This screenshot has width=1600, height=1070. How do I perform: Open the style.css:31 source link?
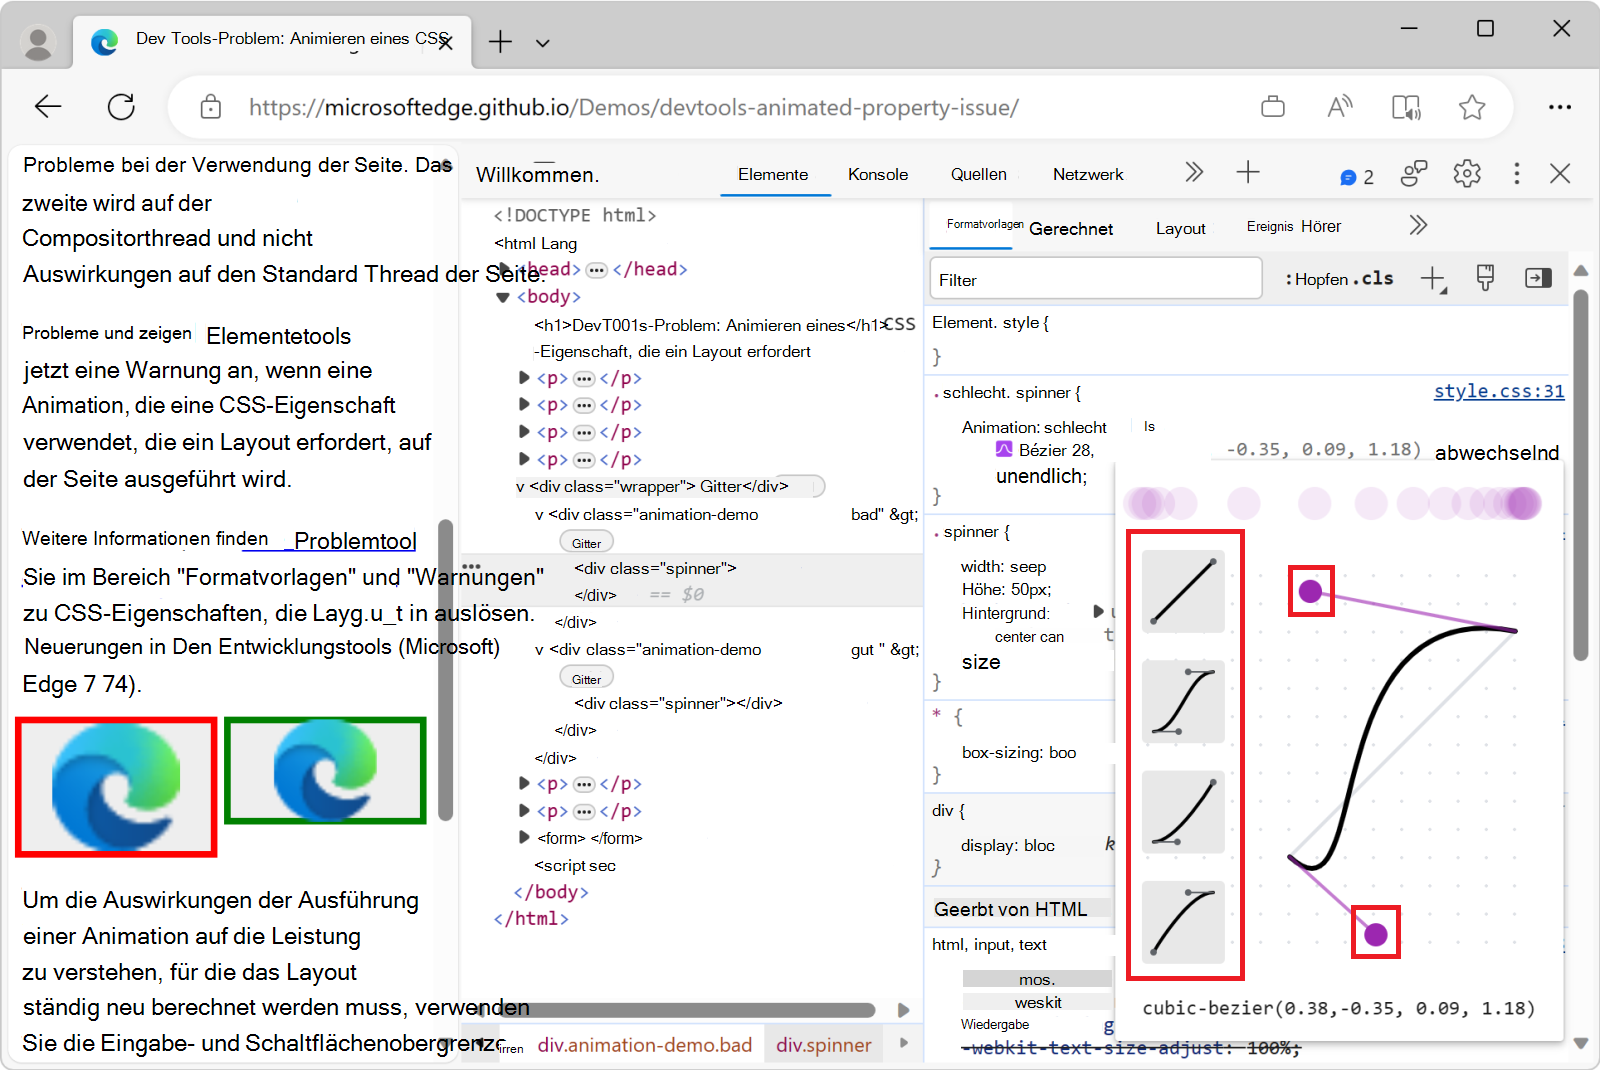[x=1498, y=391]
